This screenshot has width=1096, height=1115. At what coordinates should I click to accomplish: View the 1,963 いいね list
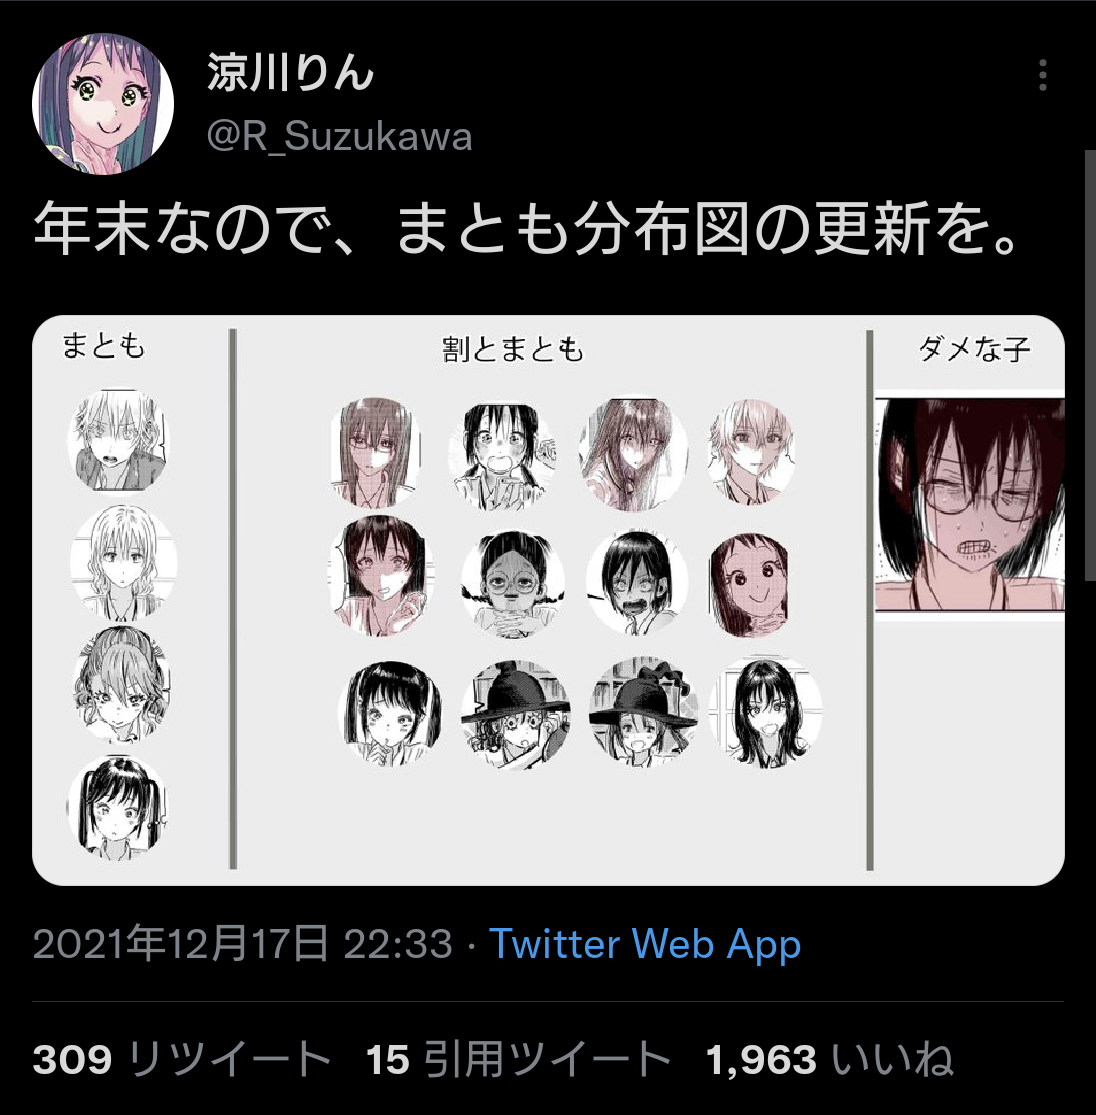click(829, 1059)
